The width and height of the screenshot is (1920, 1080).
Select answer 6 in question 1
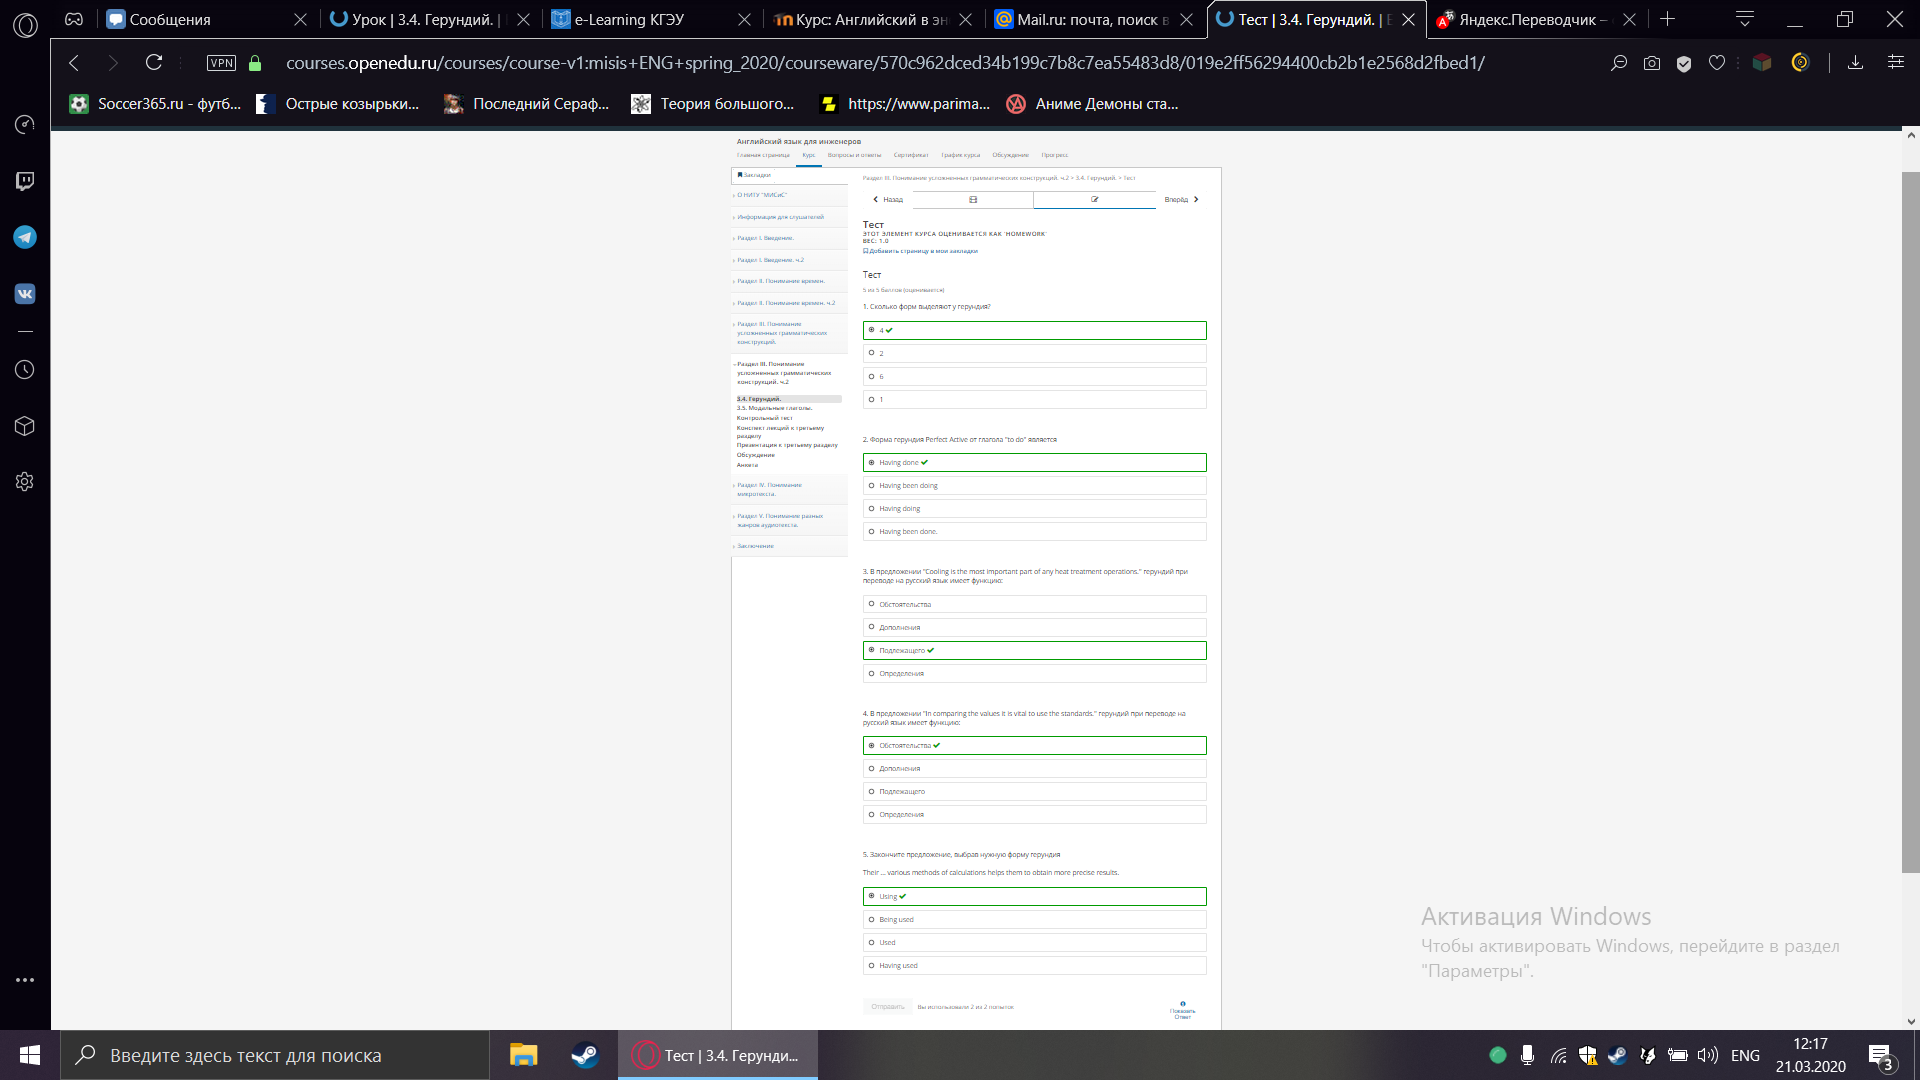tap(1034, 376)
